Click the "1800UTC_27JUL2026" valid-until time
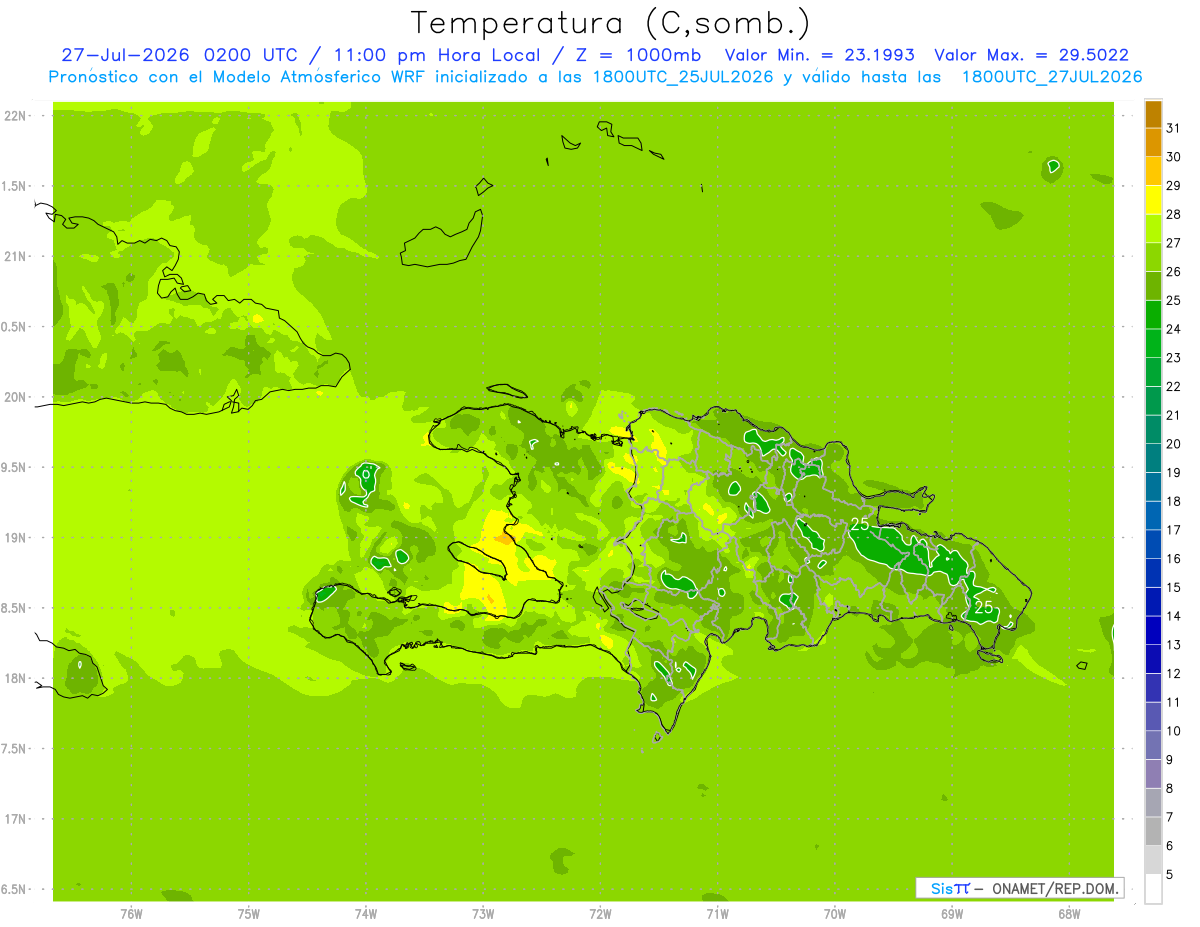The width and height of the screenshot is (1200, 927). (1052, 77)
